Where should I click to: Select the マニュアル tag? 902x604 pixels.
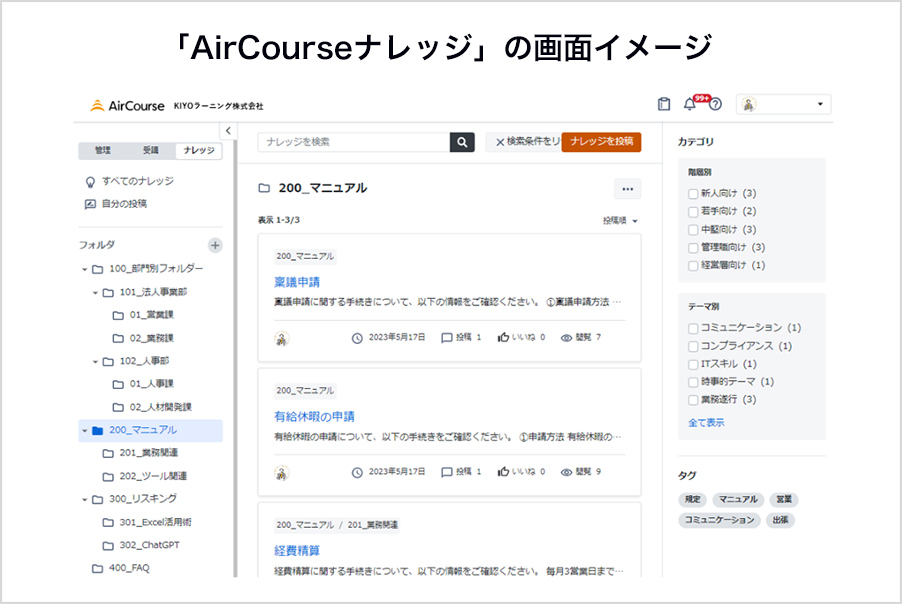tap(738, 499)
